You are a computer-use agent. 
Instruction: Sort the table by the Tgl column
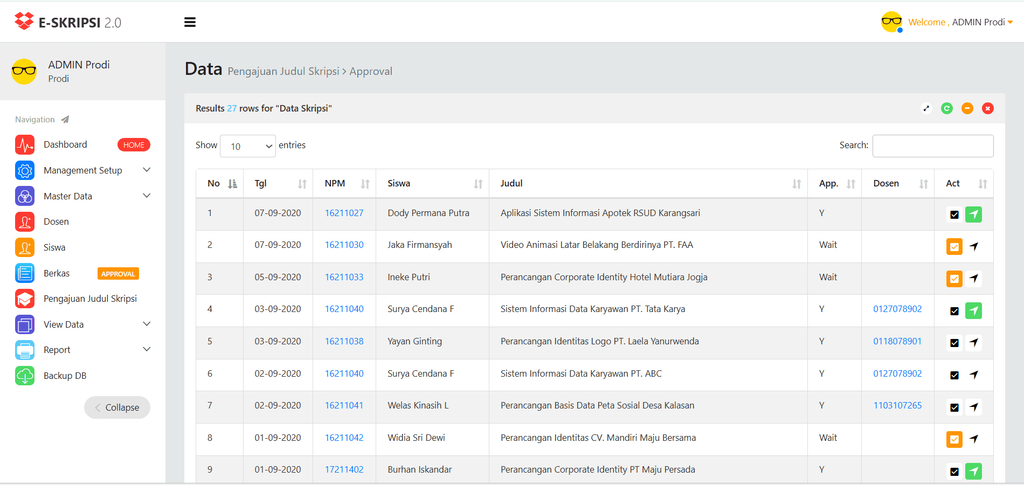[x=279, y=184]
